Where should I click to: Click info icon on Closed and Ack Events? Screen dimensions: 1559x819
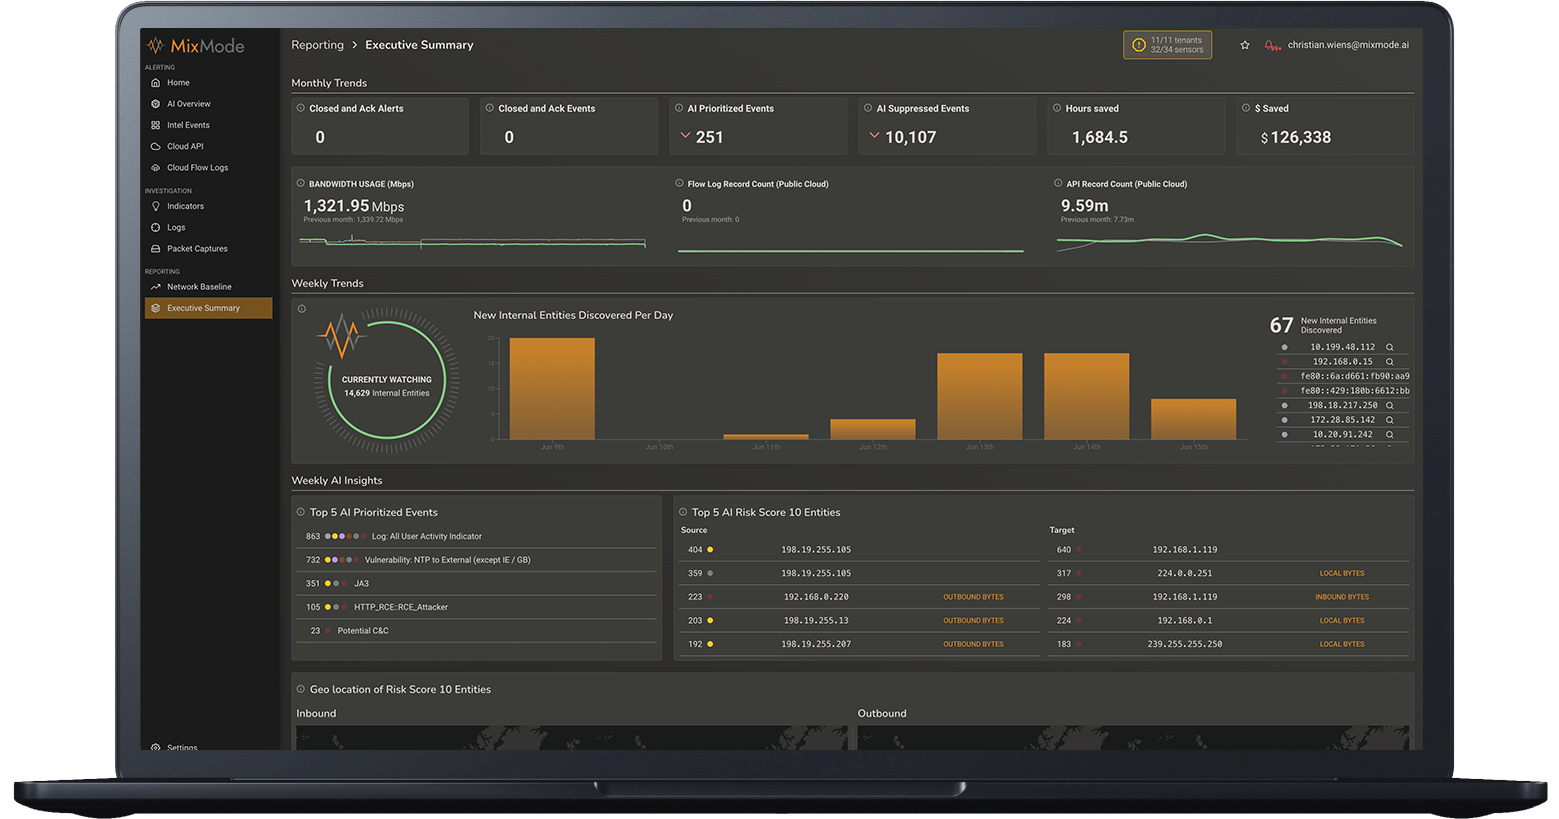489,108
